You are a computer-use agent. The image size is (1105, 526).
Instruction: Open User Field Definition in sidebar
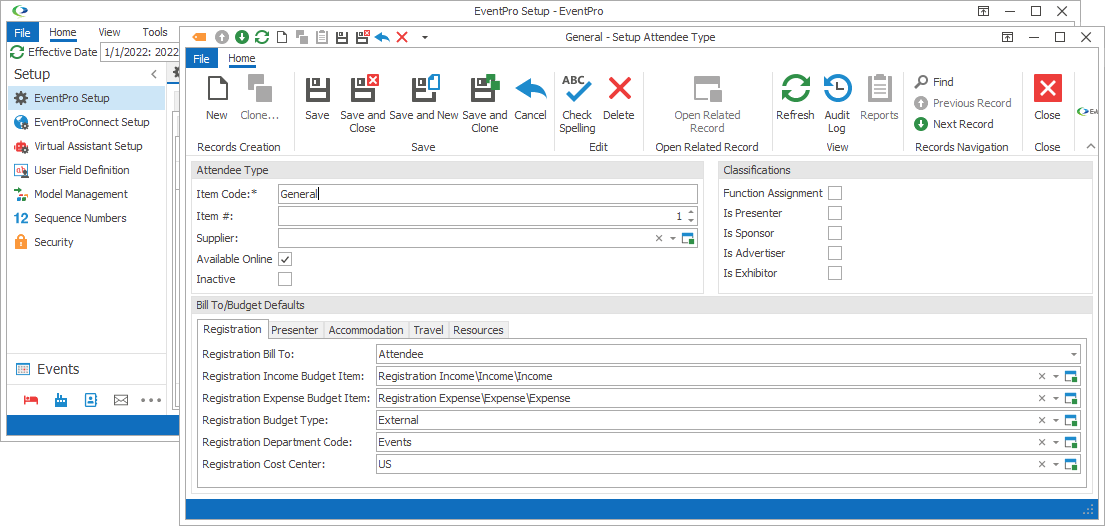[86, 170]
